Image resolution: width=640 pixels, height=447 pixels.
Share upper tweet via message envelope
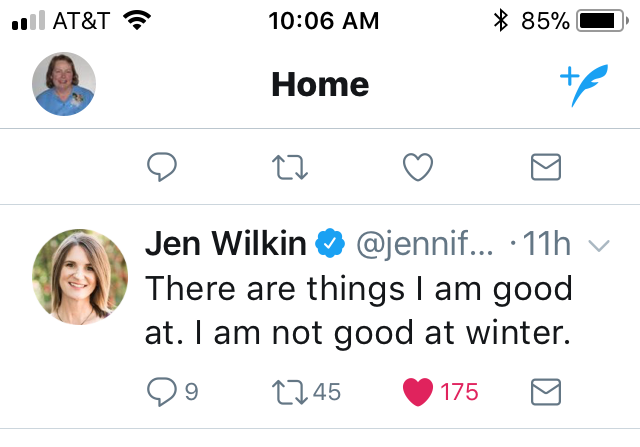point(545,166)
